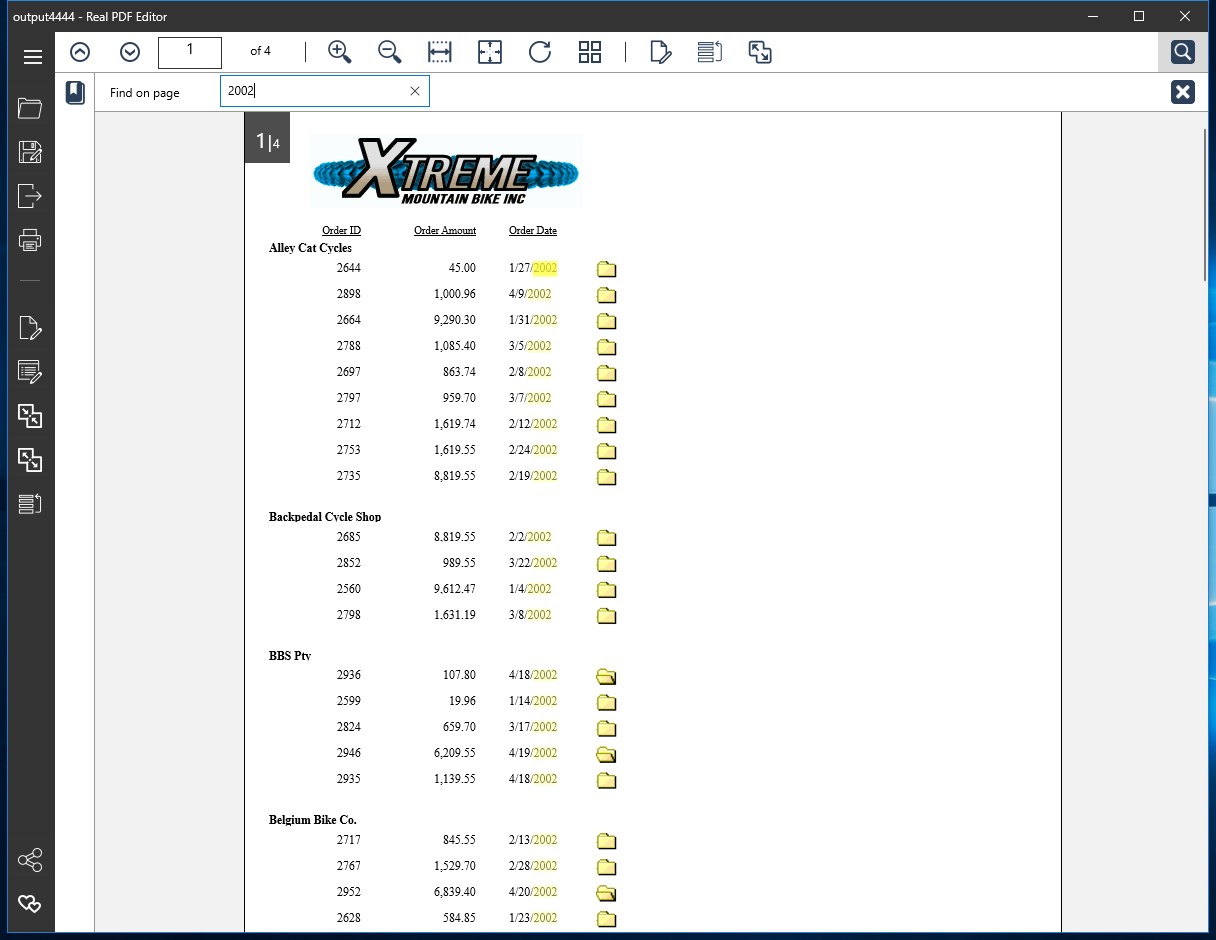Open bookmarks panel
This screenshot has width=1216, height=940.
click(x=75, y=93)
